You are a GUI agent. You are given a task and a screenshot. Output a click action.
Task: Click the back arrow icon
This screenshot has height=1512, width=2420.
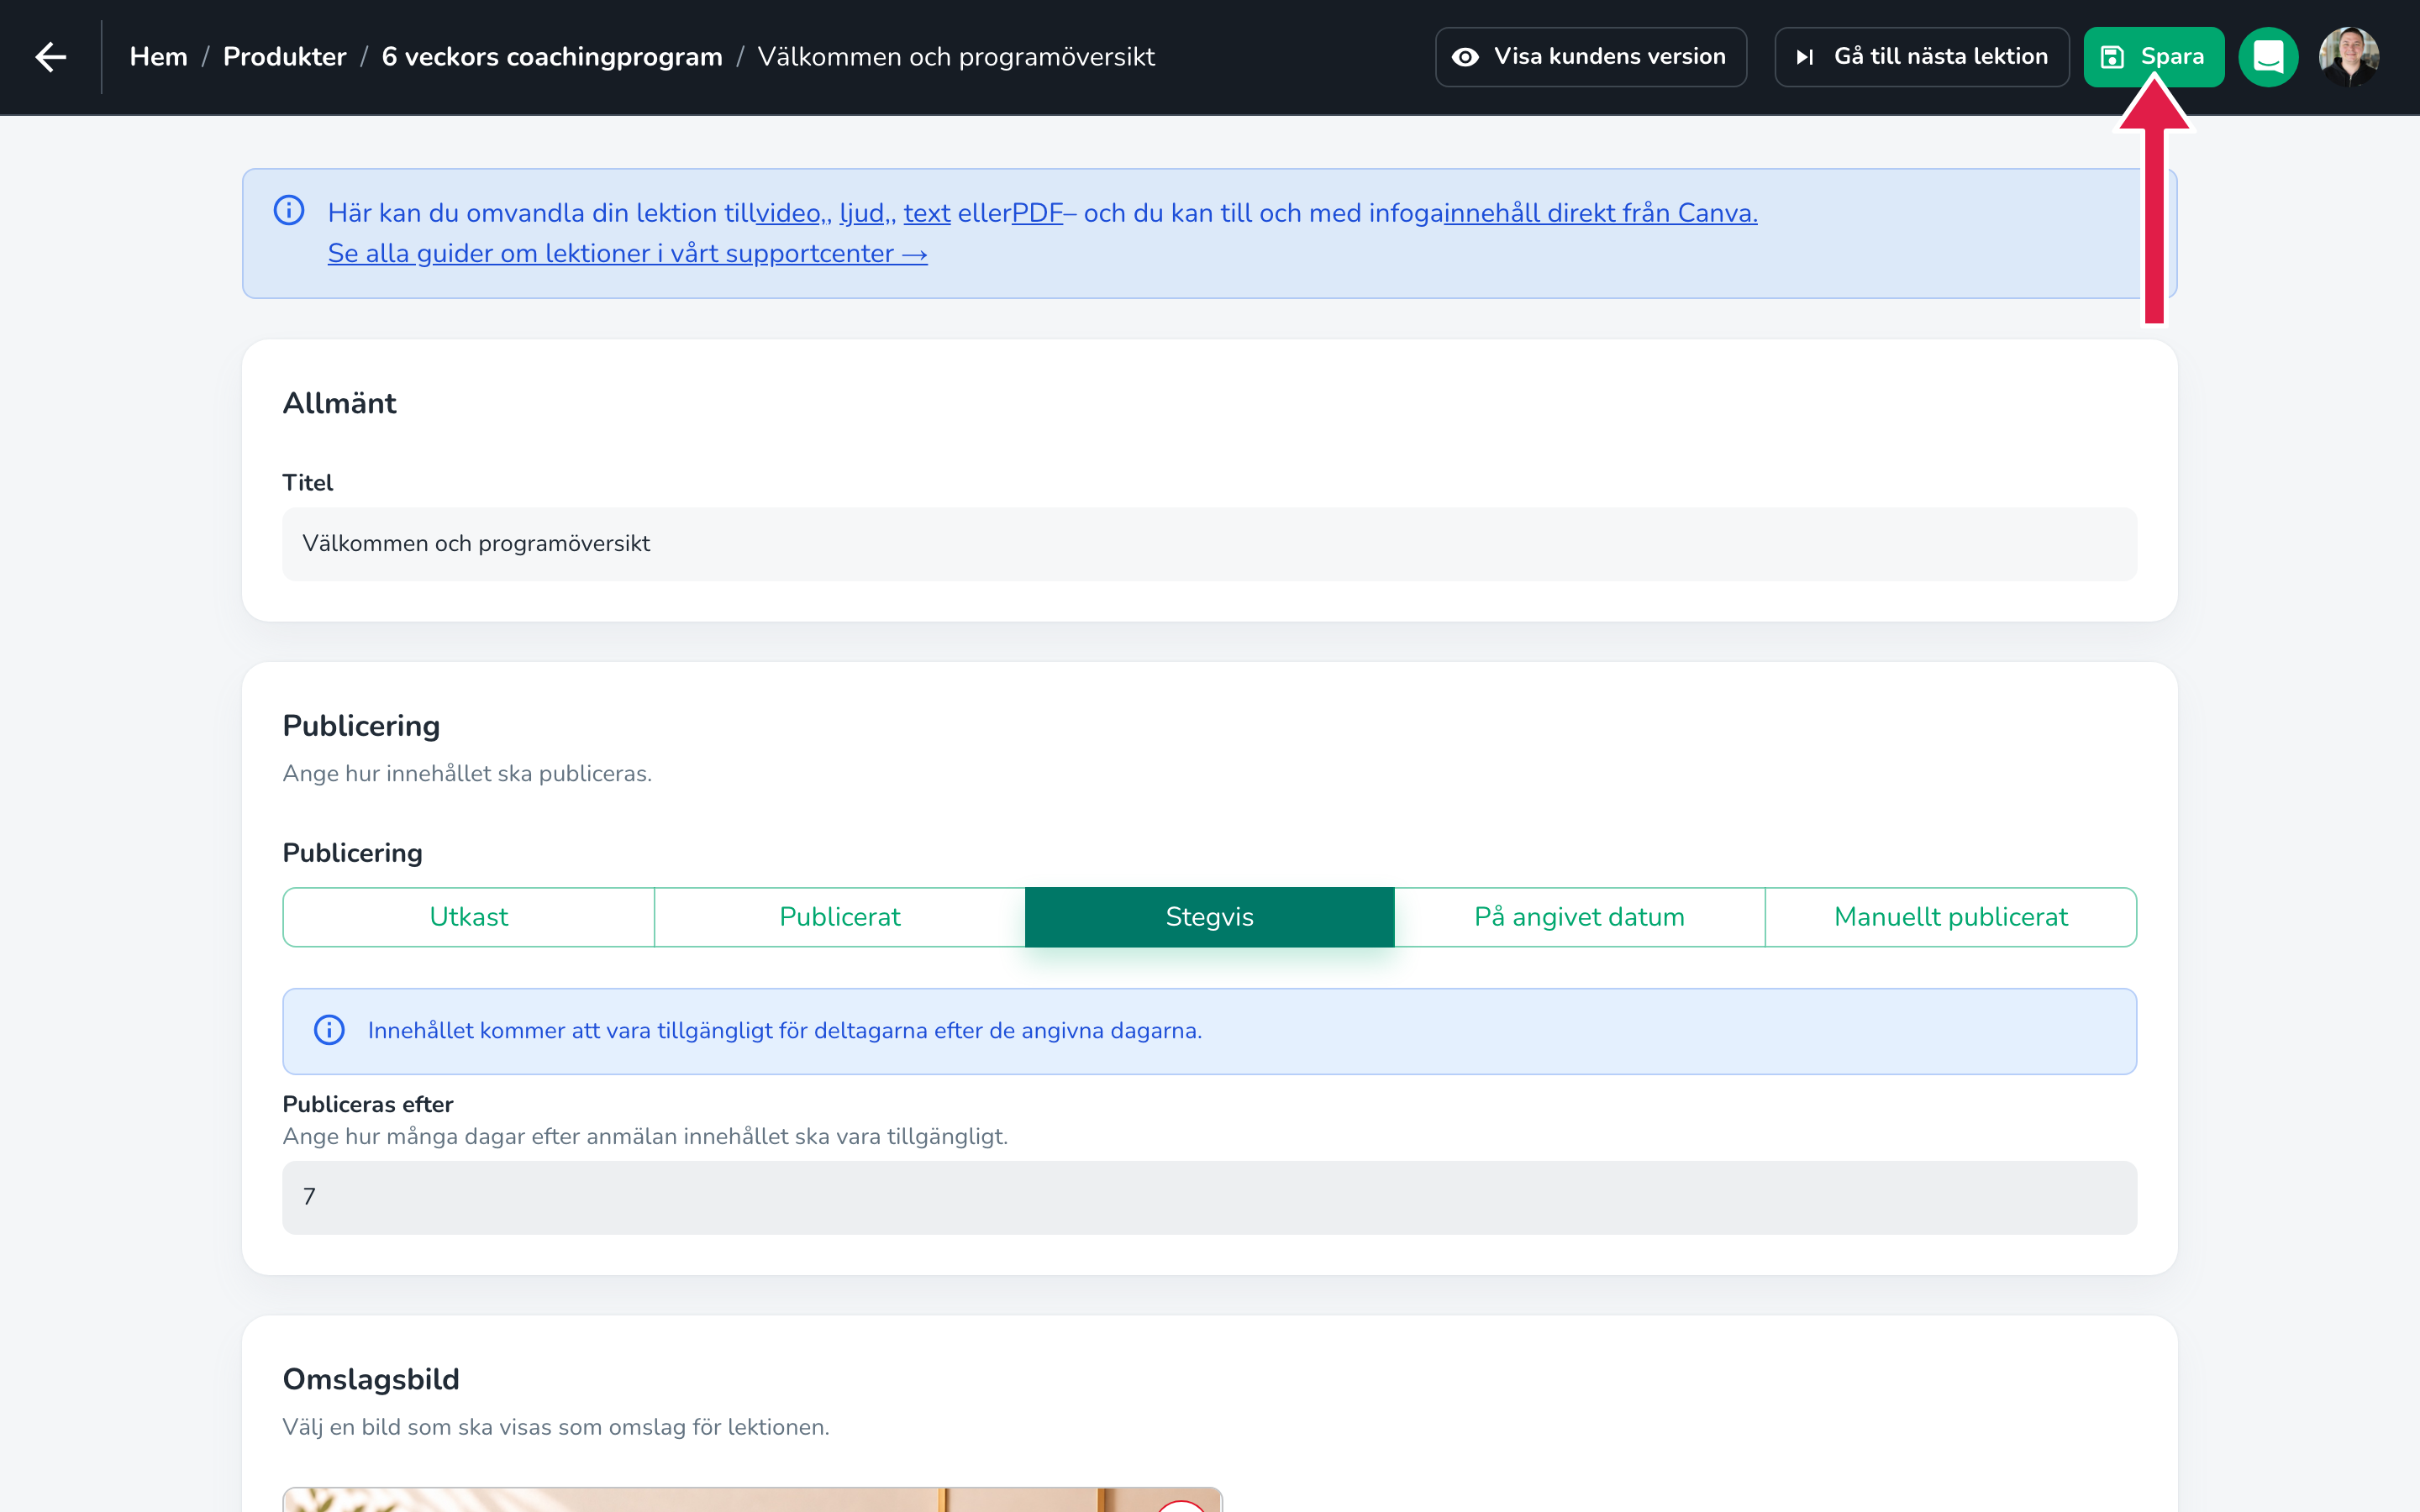point(51,57)
